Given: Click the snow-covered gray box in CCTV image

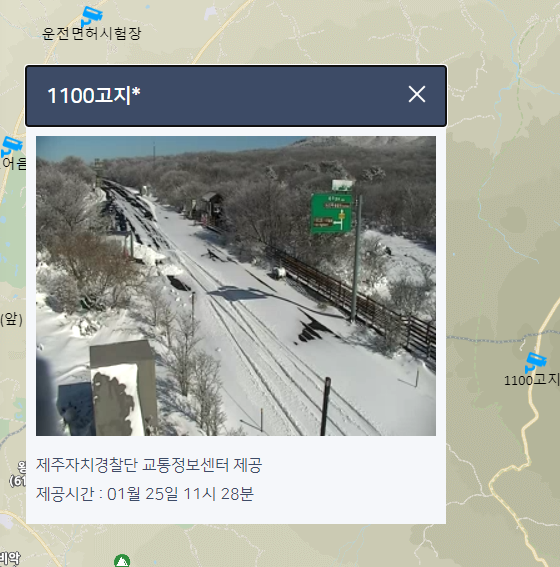Looking at the screenshot, I should pyautogui.click(x=123, y=389).
